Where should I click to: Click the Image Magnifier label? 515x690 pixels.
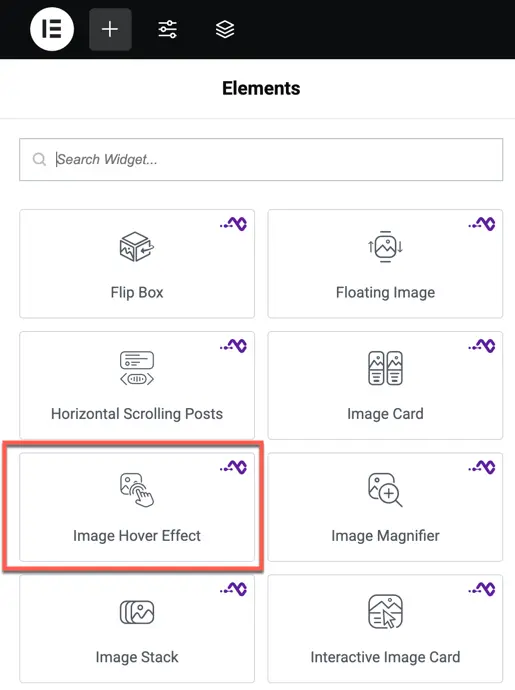(386, 536)
